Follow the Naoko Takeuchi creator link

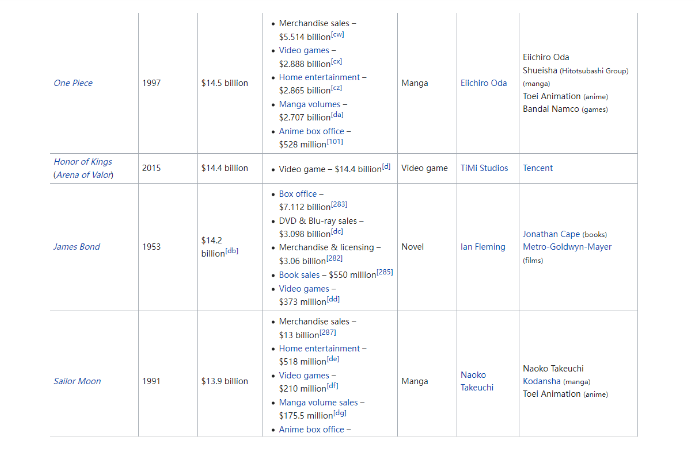[x=477, y=381]
